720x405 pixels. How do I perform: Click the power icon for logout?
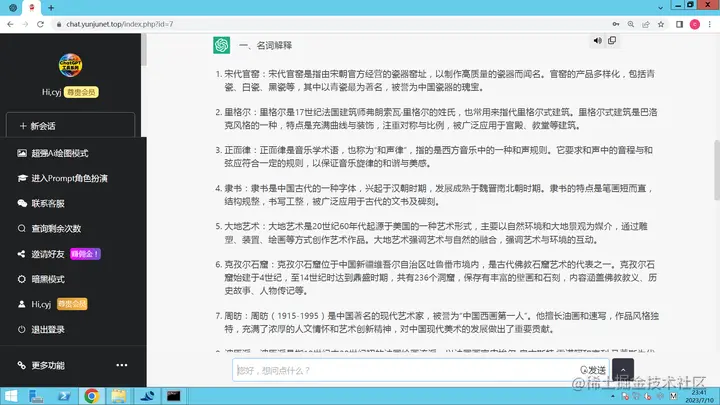coord(22,329)
